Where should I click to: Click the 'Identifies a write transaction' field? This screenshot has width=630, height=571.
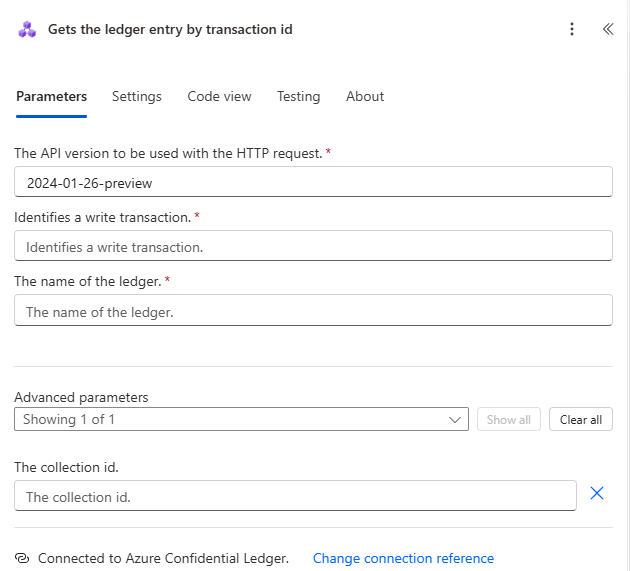click(x=313, y=246)
